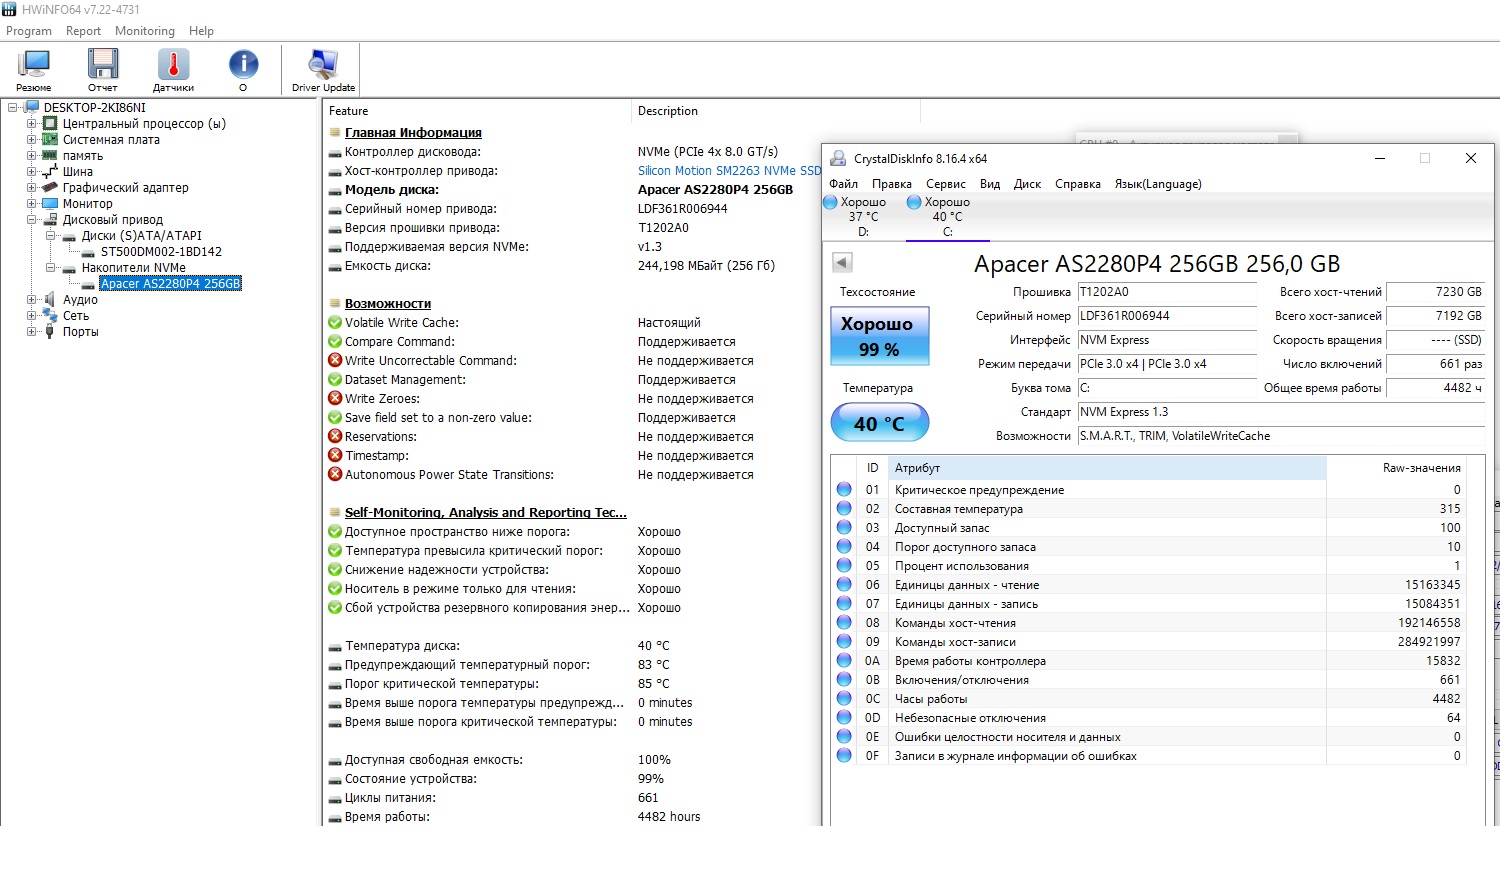Click the green check beside Dataset Management

pos(335,380)
